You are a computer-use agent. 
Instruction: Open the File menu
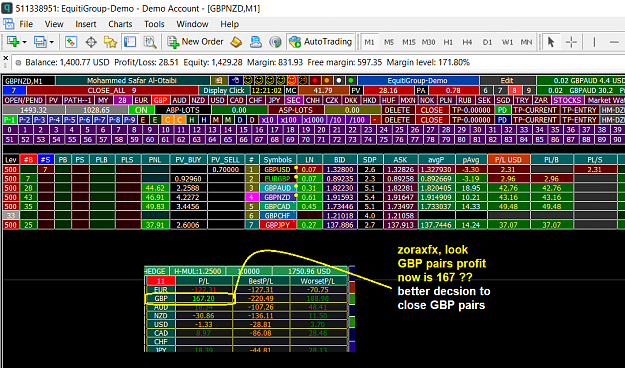coord(26,24)
